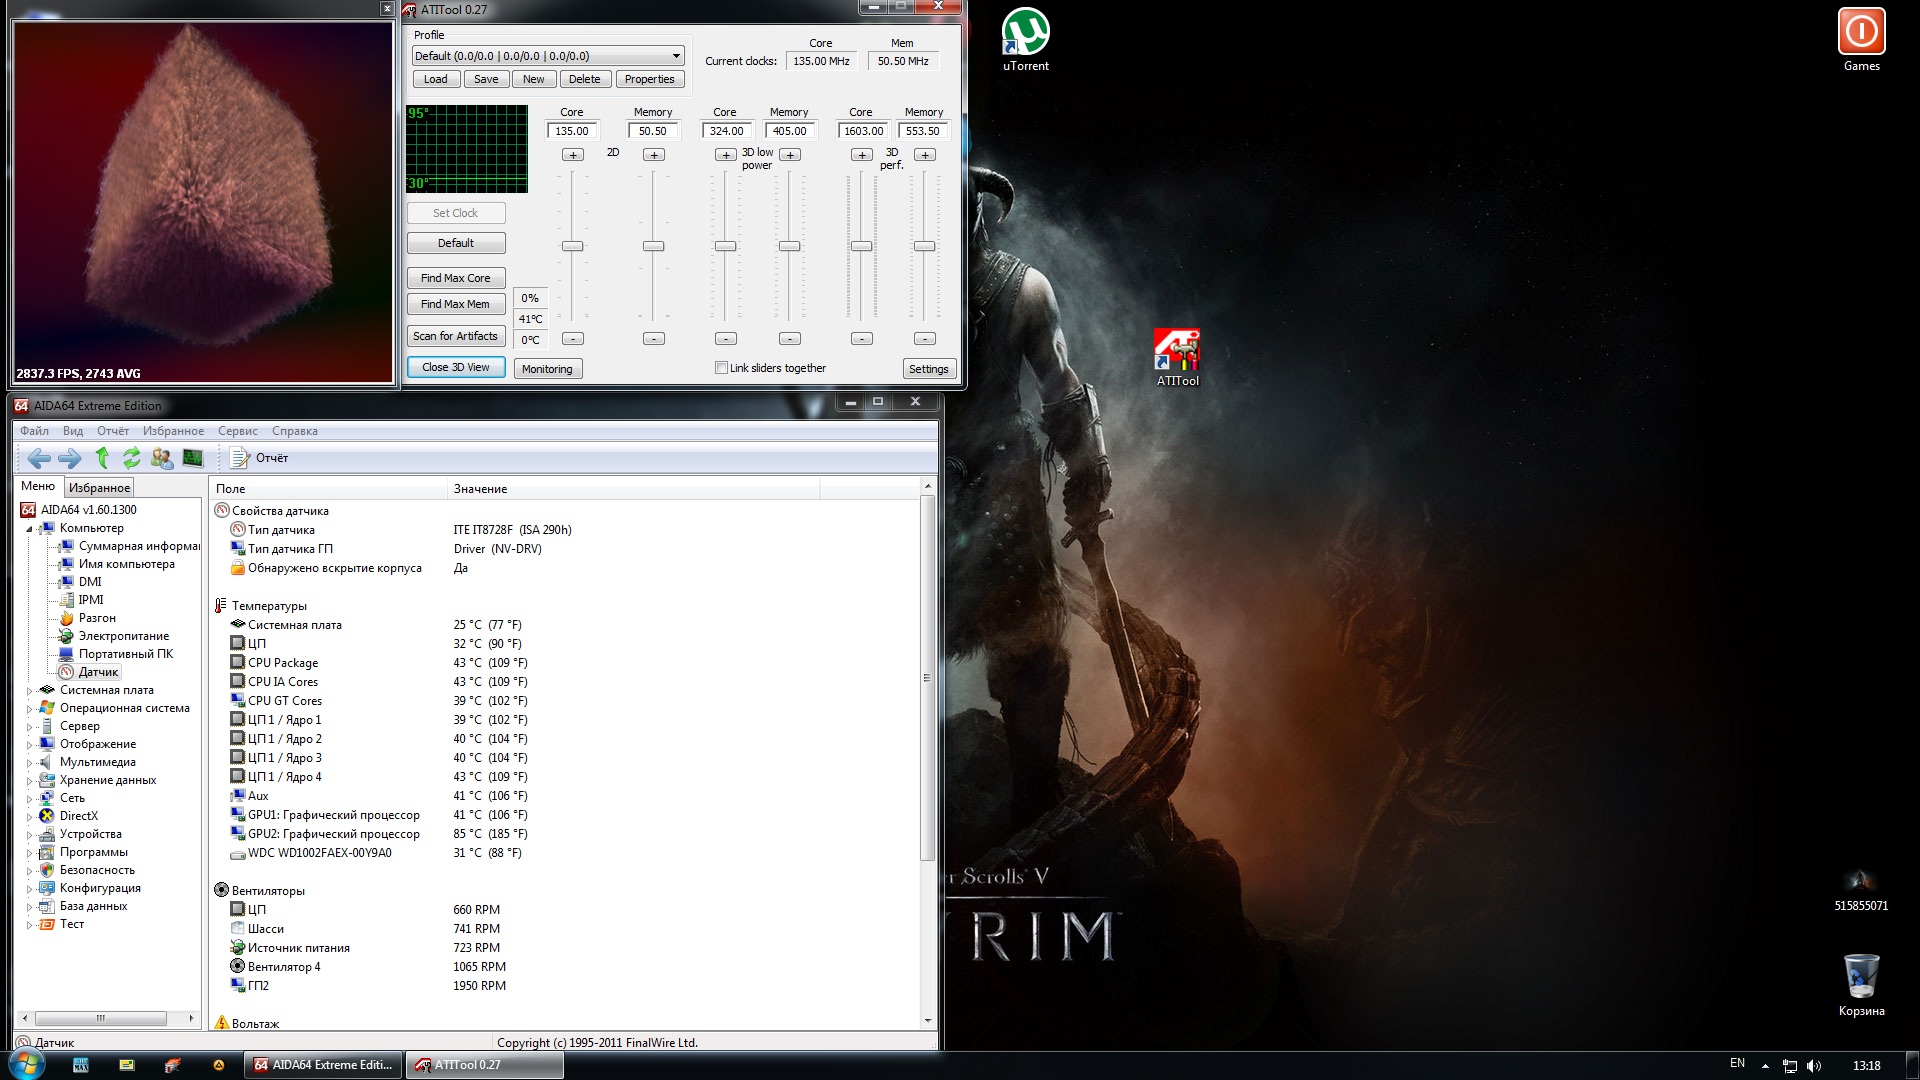Open ATITool Settings button
The height and width of the screenshot is (1080, 1920).
(x=928, y=369)
